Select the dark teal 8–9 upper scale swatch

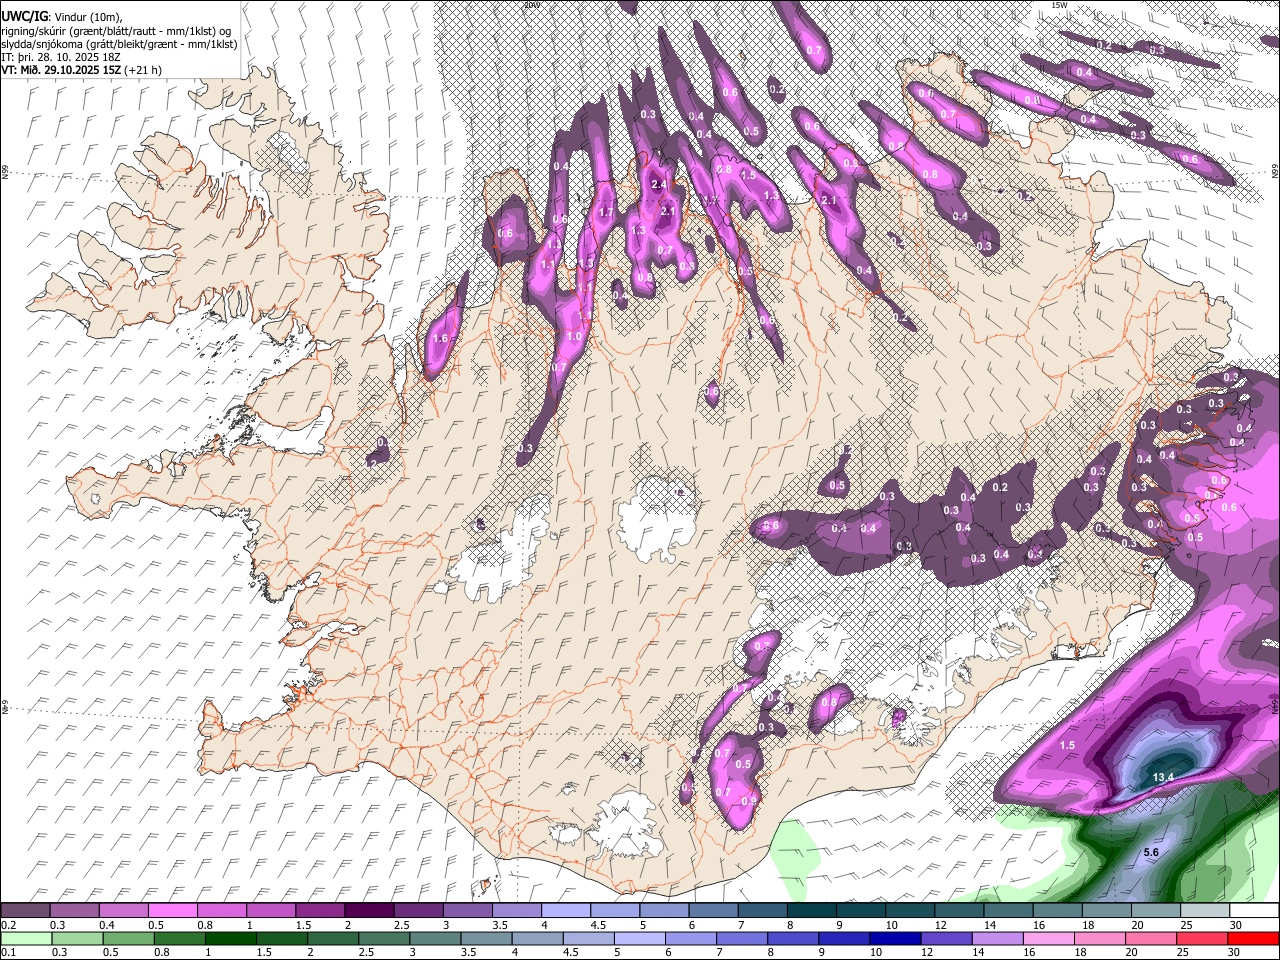tap(810, 911)
